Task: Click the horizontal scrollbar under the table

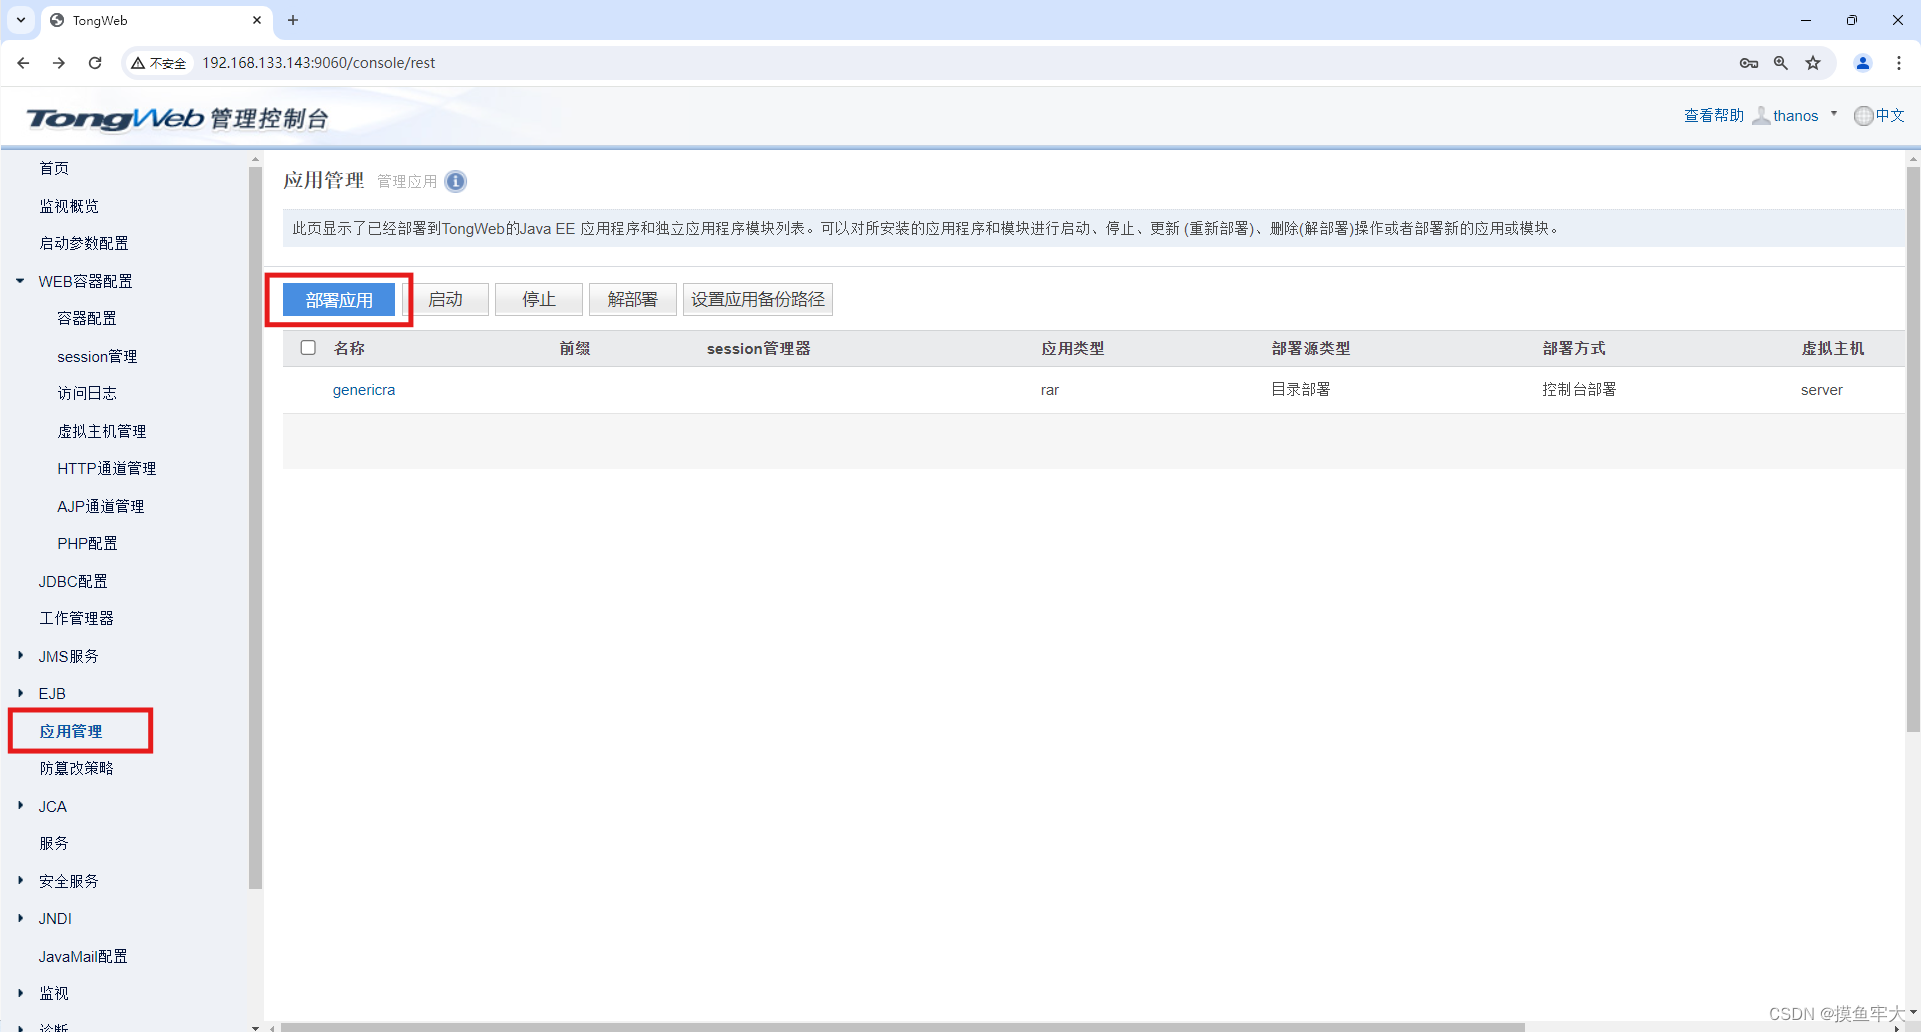Action: pyautogui.click(x=902, y=1027)
